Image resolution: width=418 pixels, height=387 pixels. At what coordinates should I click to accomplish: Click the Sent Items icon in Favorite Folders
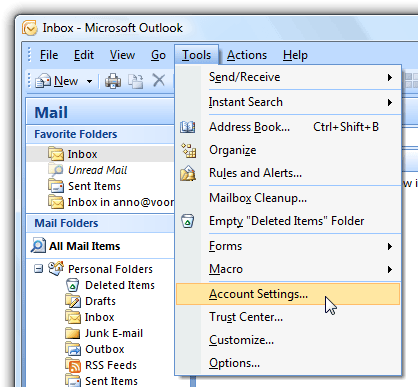[56, 186]
